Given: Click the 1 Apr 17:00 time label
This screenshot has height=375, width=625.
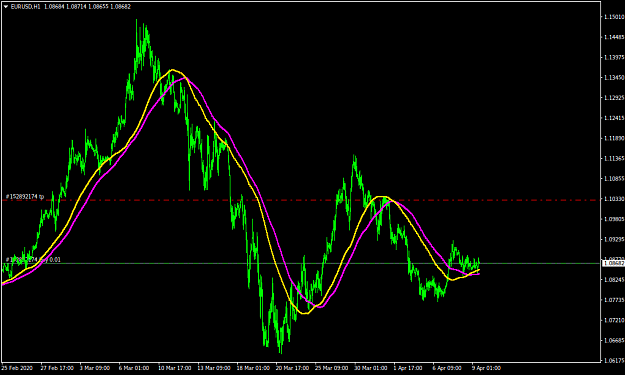Looking at the screenshot, I should tap(408, 368).
